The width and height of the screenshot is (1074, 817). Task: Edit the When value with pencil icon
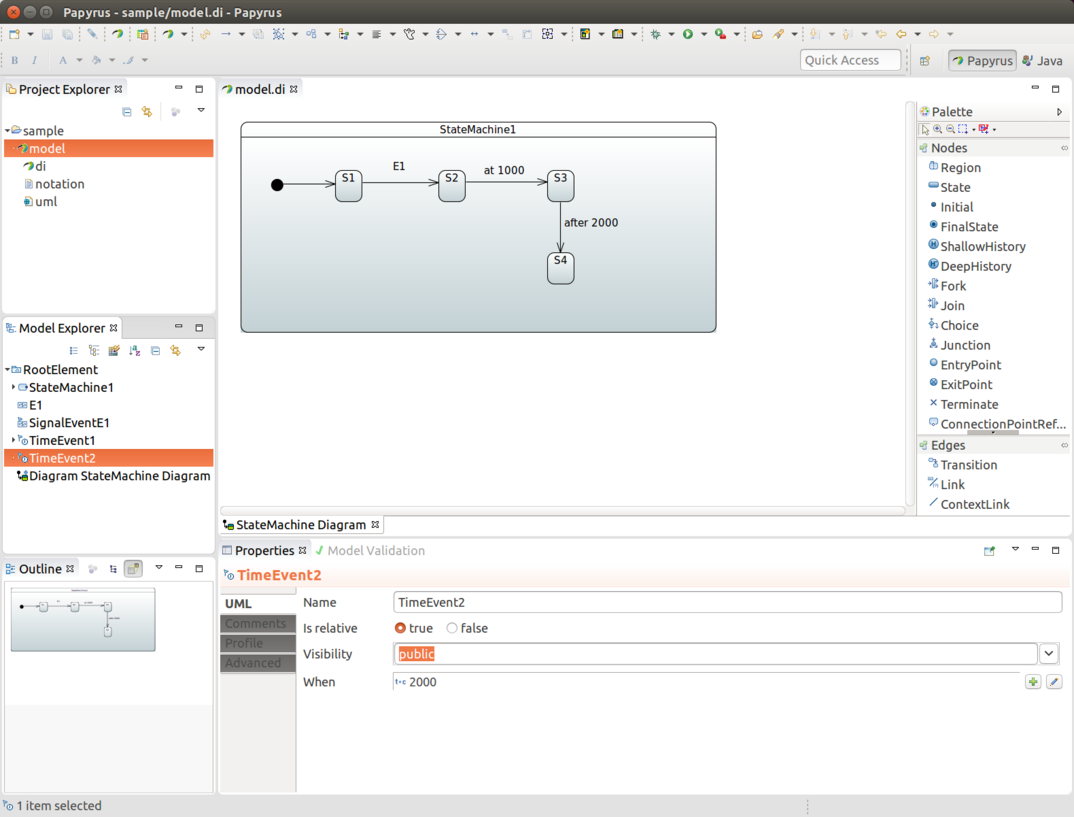pyautogui.click(x=1054, y=681)
